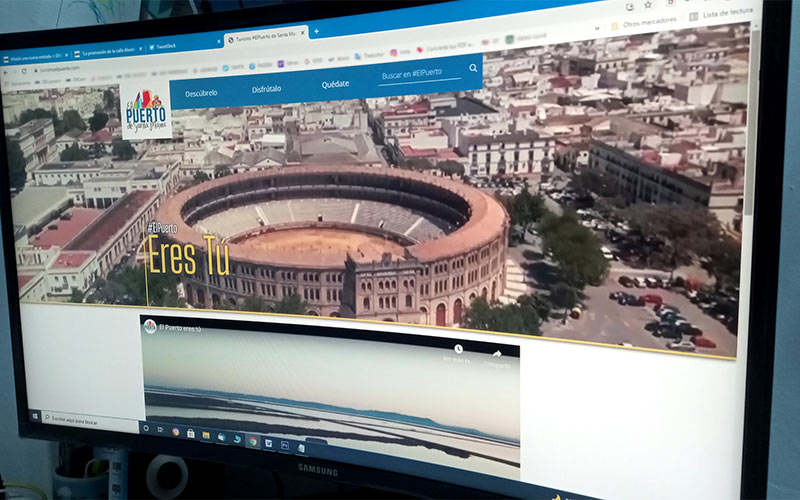This screenshot has height=500, width=800.
Task: Open the Descúbrelo menu
Action: [x=201, y=93]
